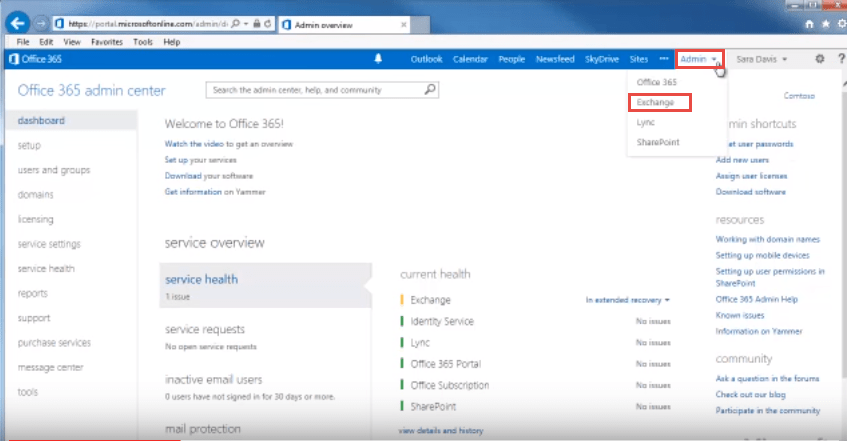Close the Admin overview tab
The width and height of the screenshot is (847, 441).
pos(404,25)
